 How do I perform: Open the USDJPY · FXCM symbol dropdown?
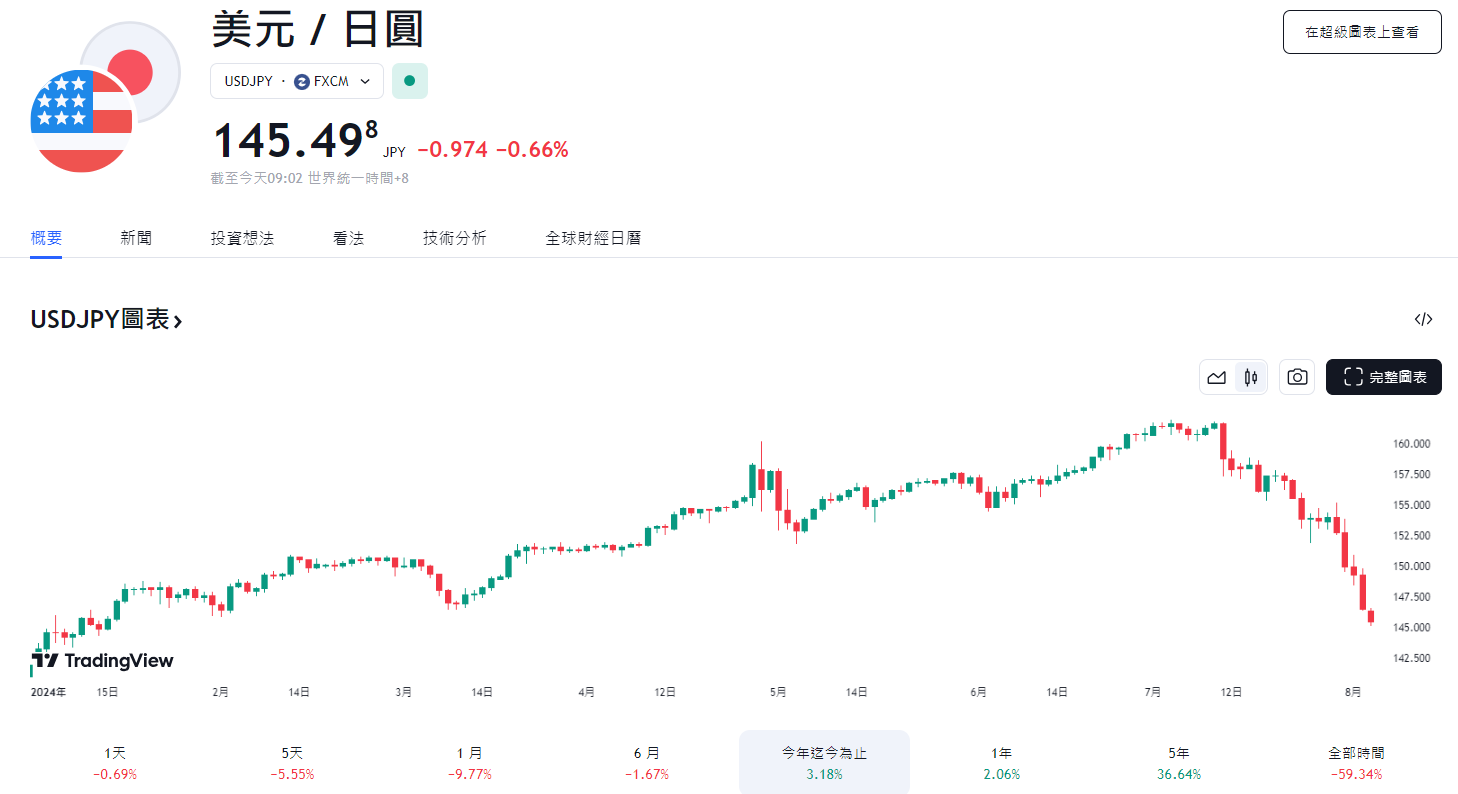[x=296, y=81]
